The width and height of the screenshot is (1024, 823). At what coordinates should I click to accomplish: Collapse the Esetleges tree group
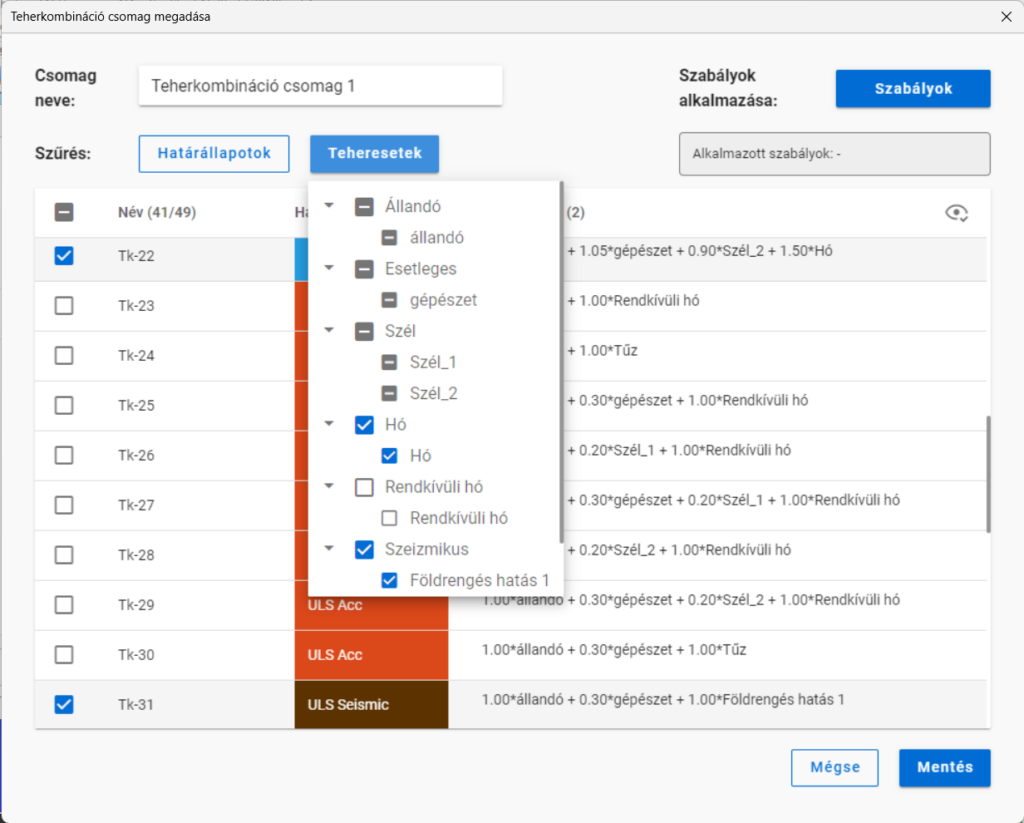(x=329, y=268)
